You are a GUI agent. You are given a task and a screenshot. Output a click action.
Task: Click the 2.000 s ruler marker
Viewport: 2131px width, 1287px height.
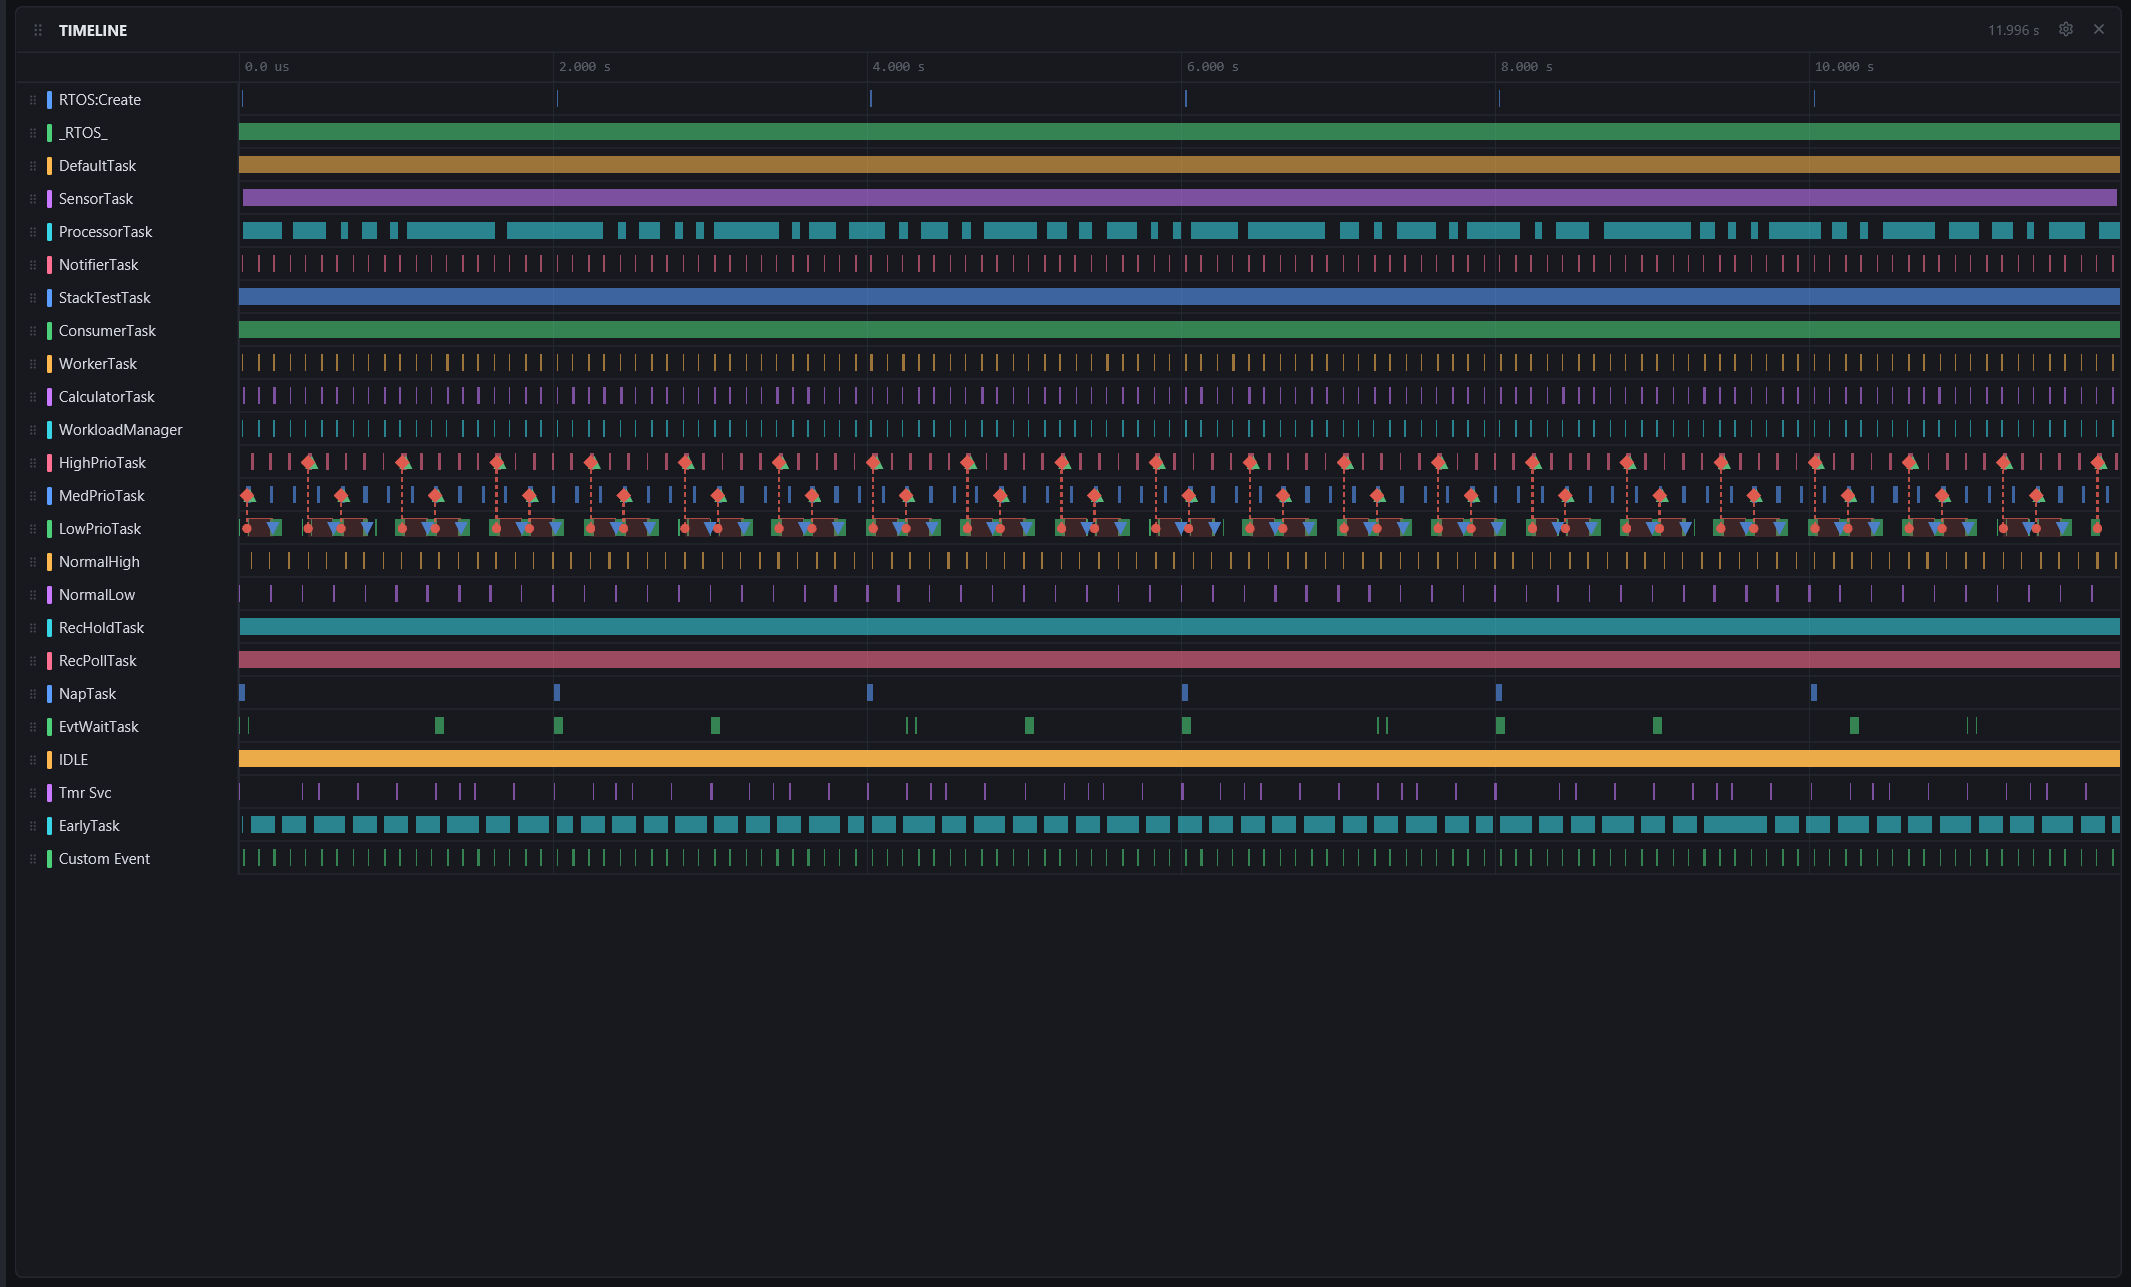tap(585, 67)
